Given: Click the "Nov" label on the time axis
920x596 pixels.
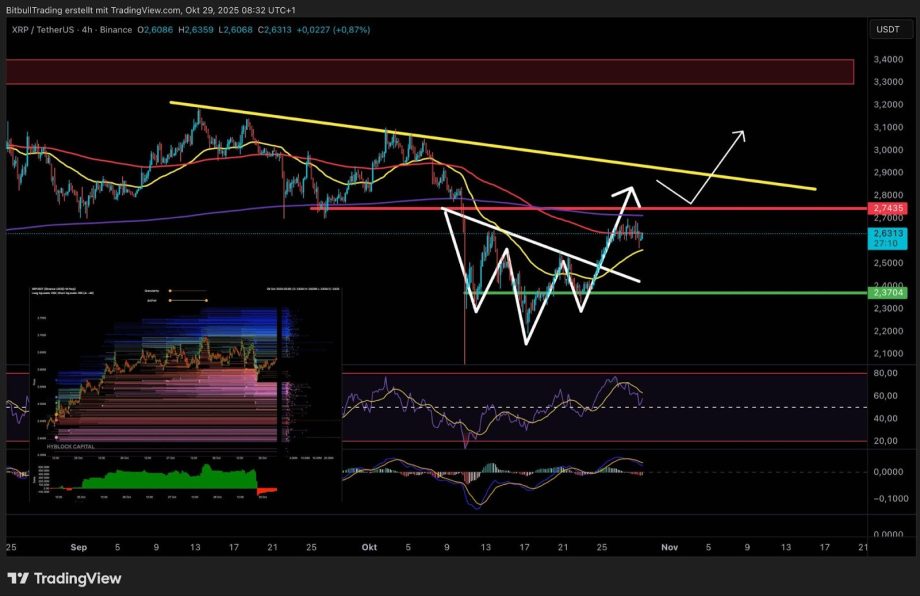Looking at the screenshot, I should (668, 547).
